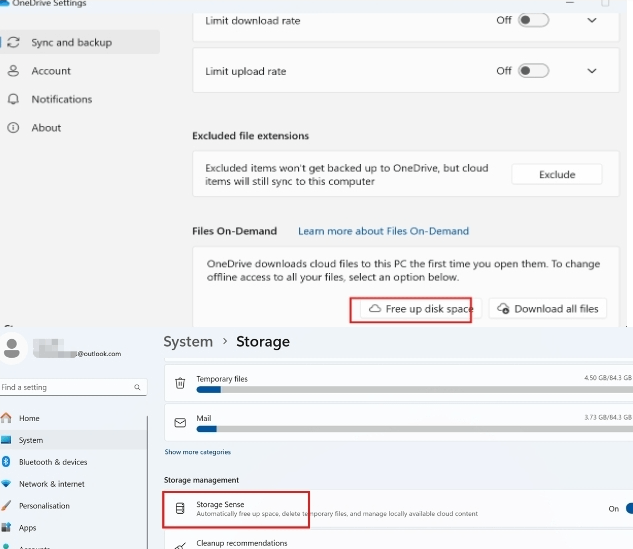The image size is (633, 549).
Task: Click the Storage management heading
Action: [201, 480]
